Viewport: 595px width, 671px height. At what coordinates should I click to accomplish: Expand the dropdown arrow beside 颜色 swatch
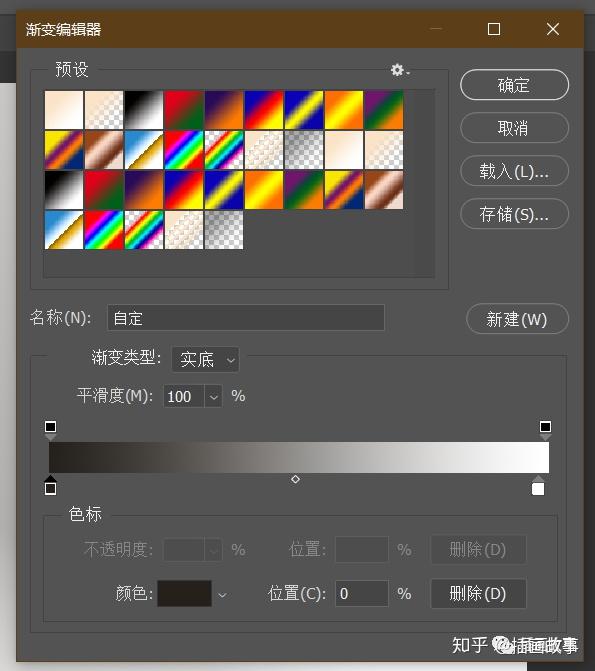[222, 595]
